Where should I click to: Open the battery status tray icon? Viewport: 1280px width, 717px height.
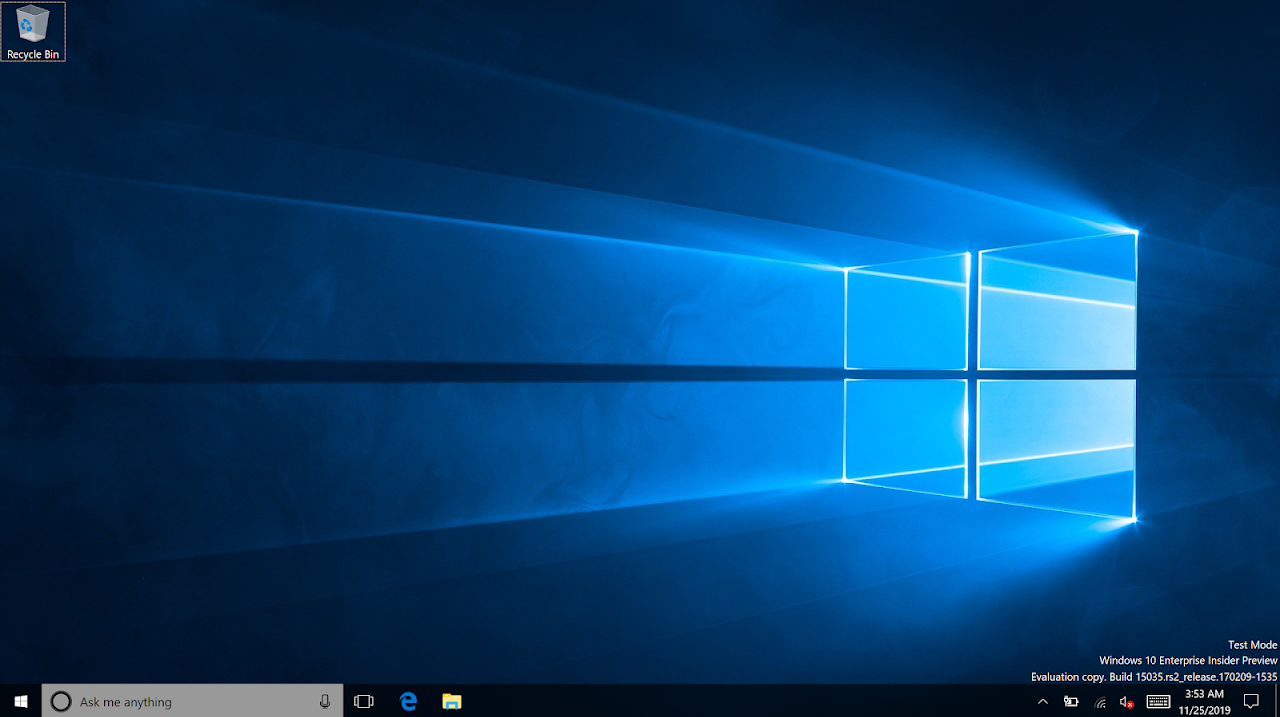point(1071,702)
